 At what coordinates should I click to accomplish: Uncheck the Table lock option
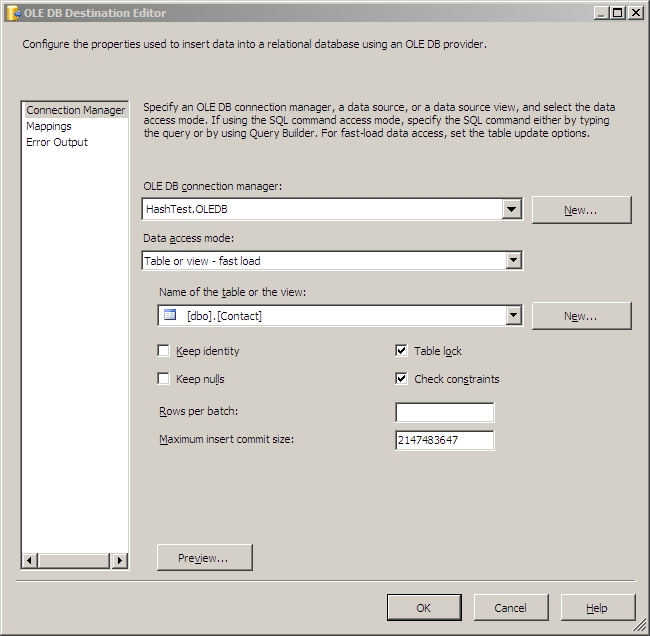tap(402, 351)
